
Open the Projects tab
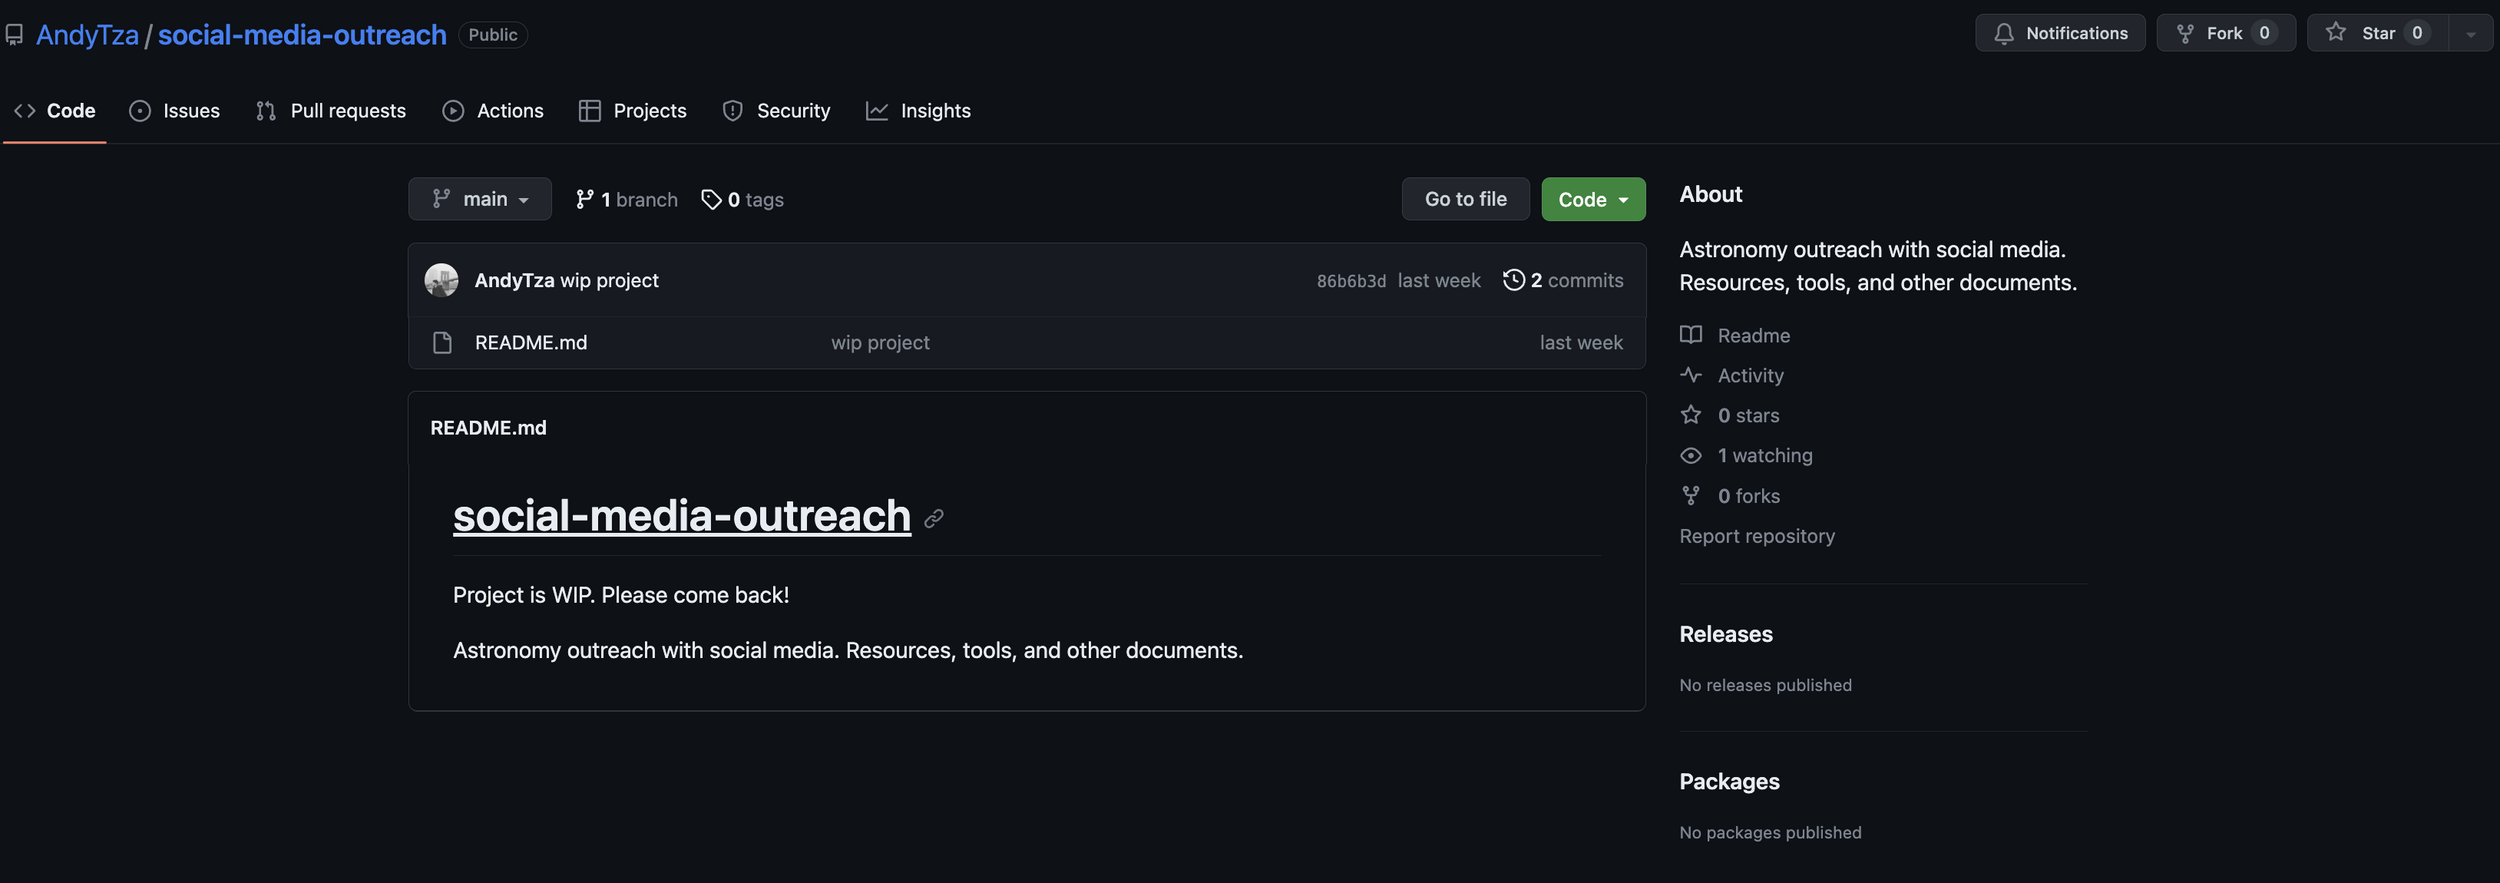coord(633,111)
